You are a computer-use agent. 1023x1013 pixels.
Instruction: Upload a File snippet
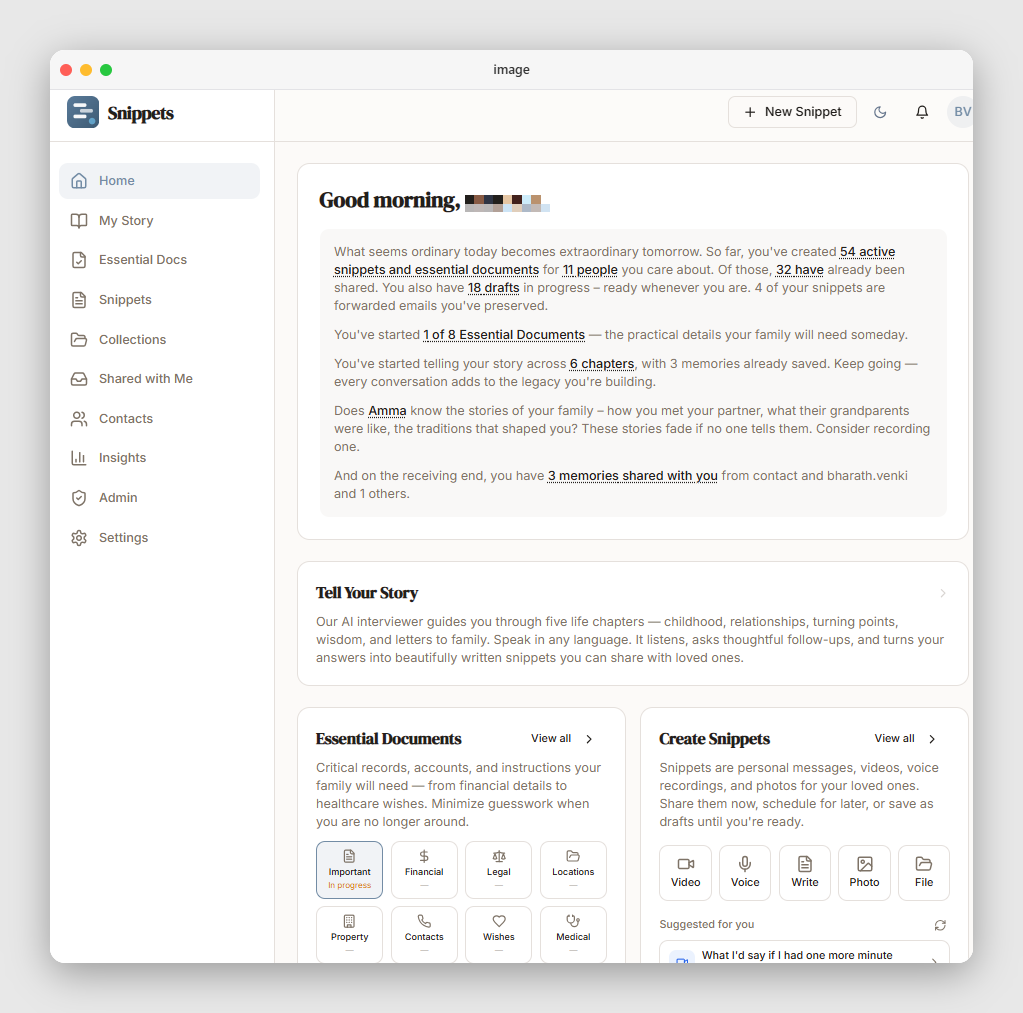[922, 872]
